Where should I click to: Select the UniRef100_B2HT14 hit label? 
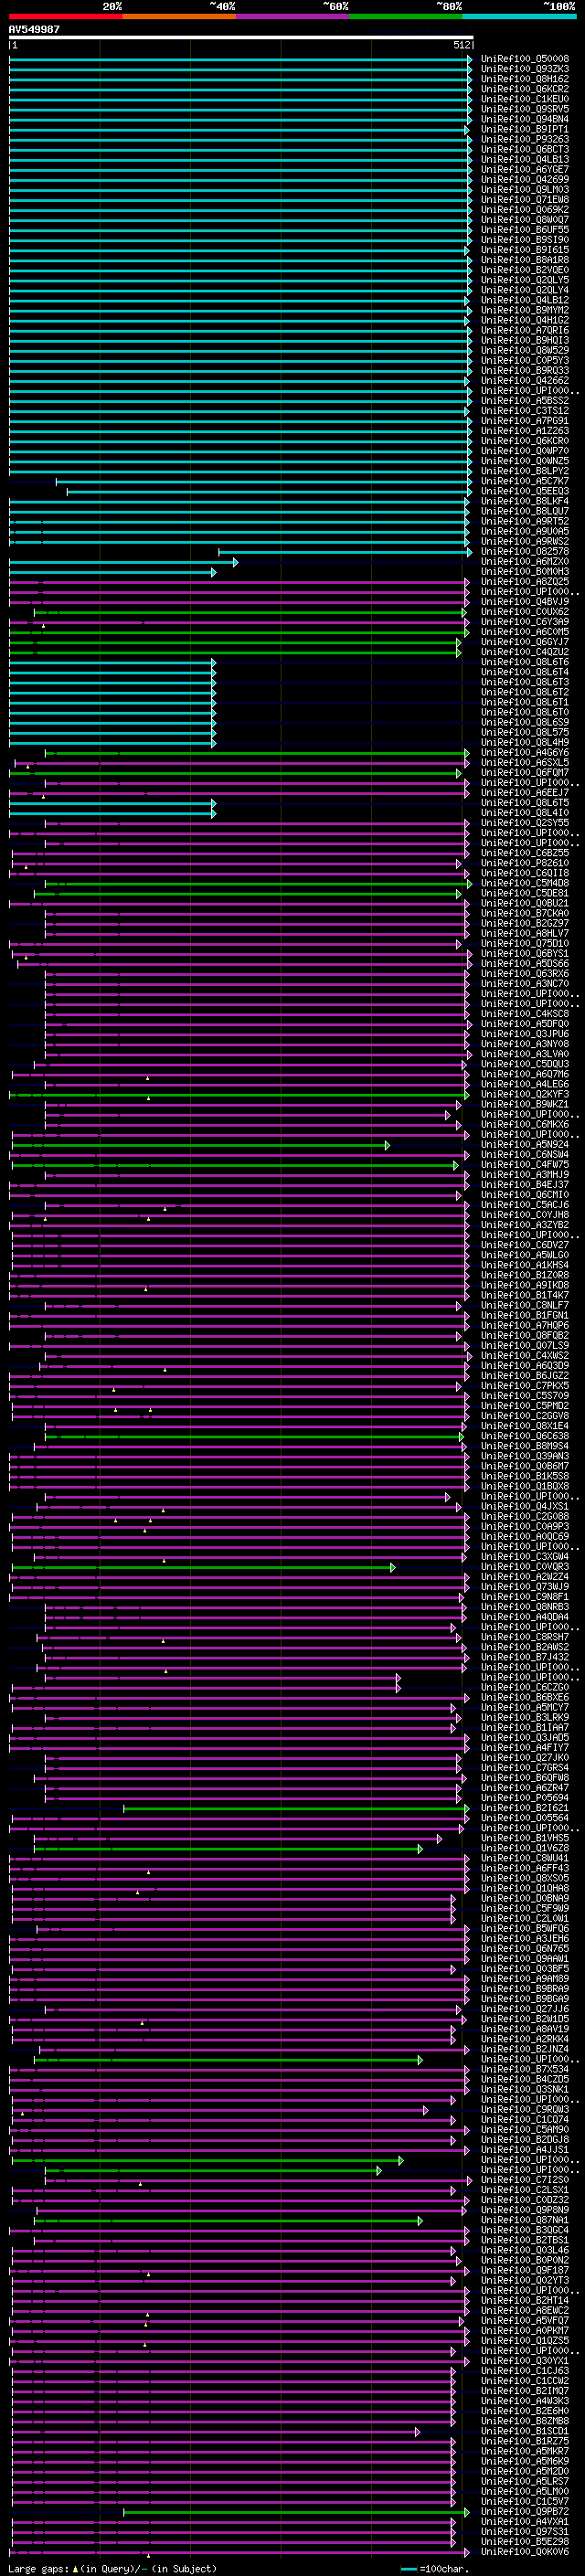(525, 2301)
